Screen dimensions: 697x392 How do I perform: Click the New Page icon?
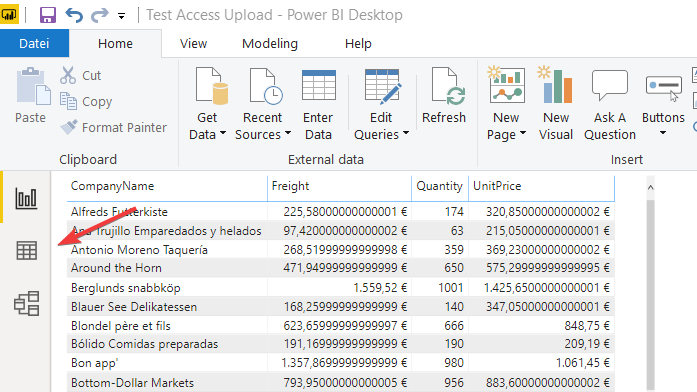coord(506,84)
